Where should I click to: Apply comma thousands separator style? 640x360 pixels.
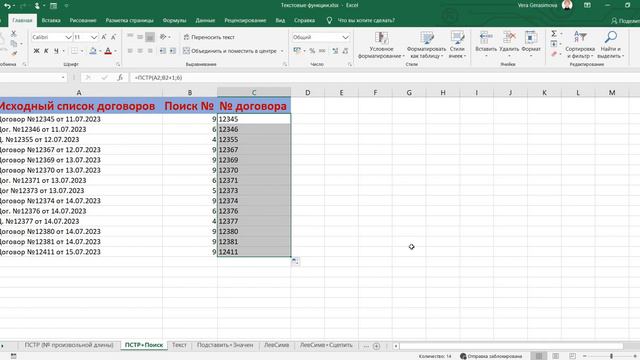[x=322, y=51]
